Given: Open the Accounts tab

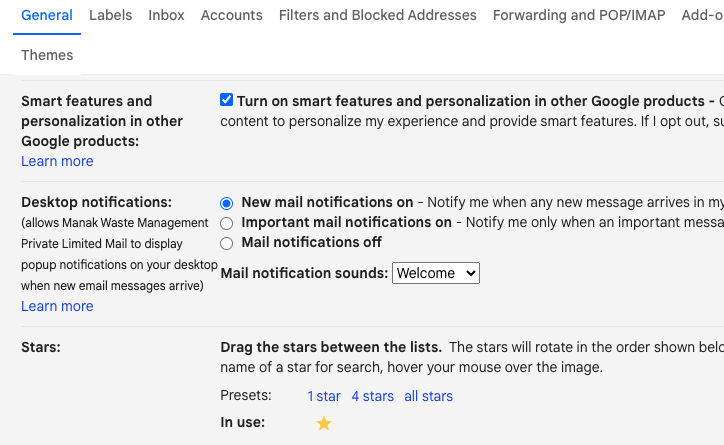Looking at the screenshot, I should (x=231, y=15).
